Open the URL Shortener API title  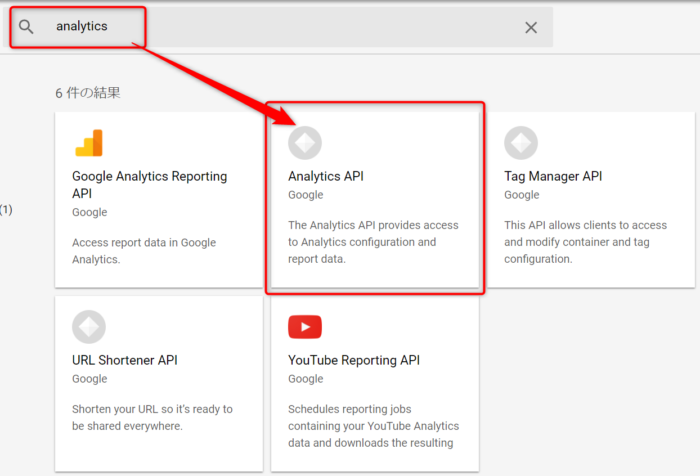point(124,360)
